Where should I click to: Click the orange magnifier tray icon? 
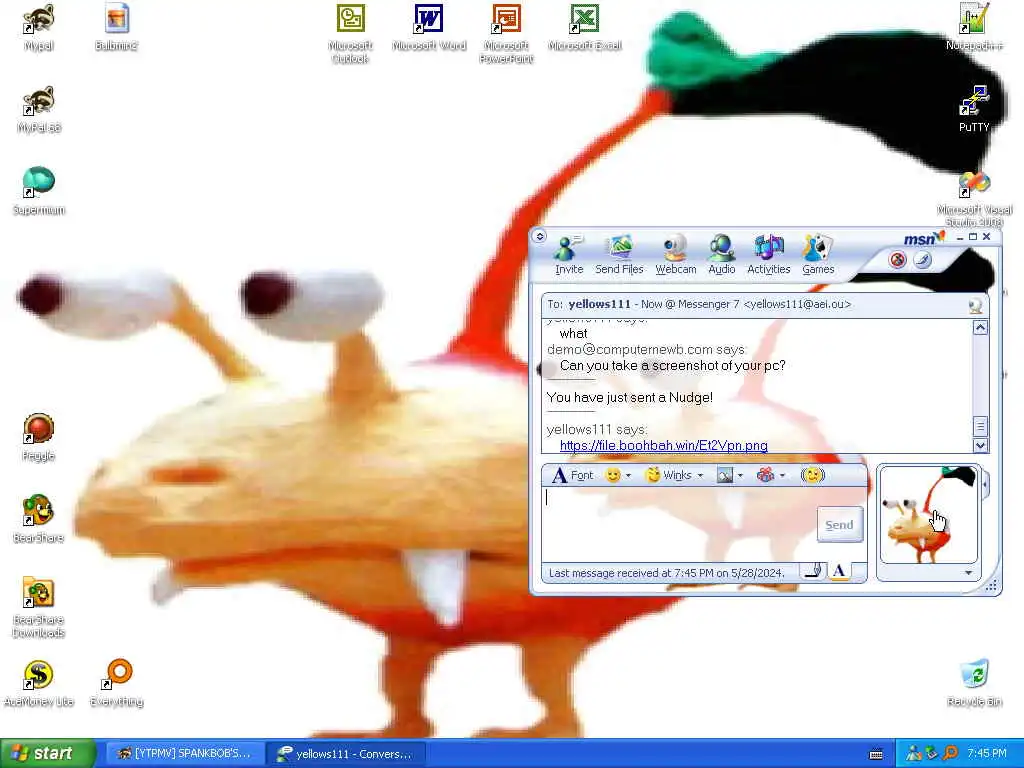(950, 754)
